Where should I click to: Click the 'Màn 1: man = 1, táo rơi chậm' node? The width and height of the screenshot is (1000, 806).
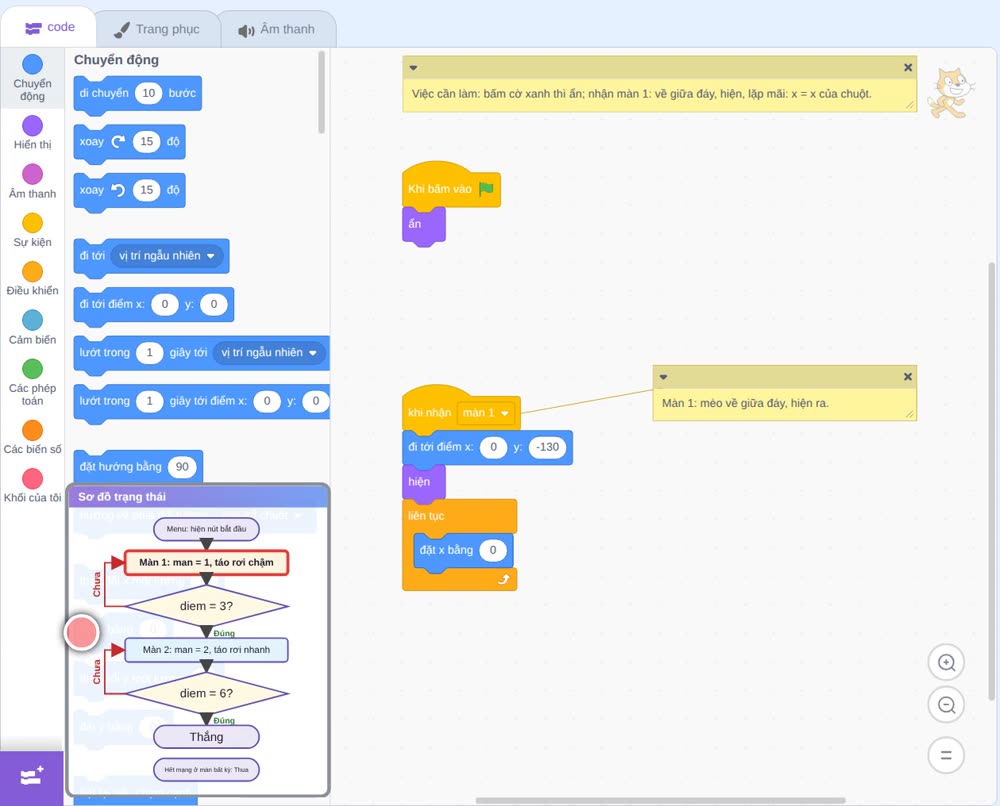click(x=206, y=562)
